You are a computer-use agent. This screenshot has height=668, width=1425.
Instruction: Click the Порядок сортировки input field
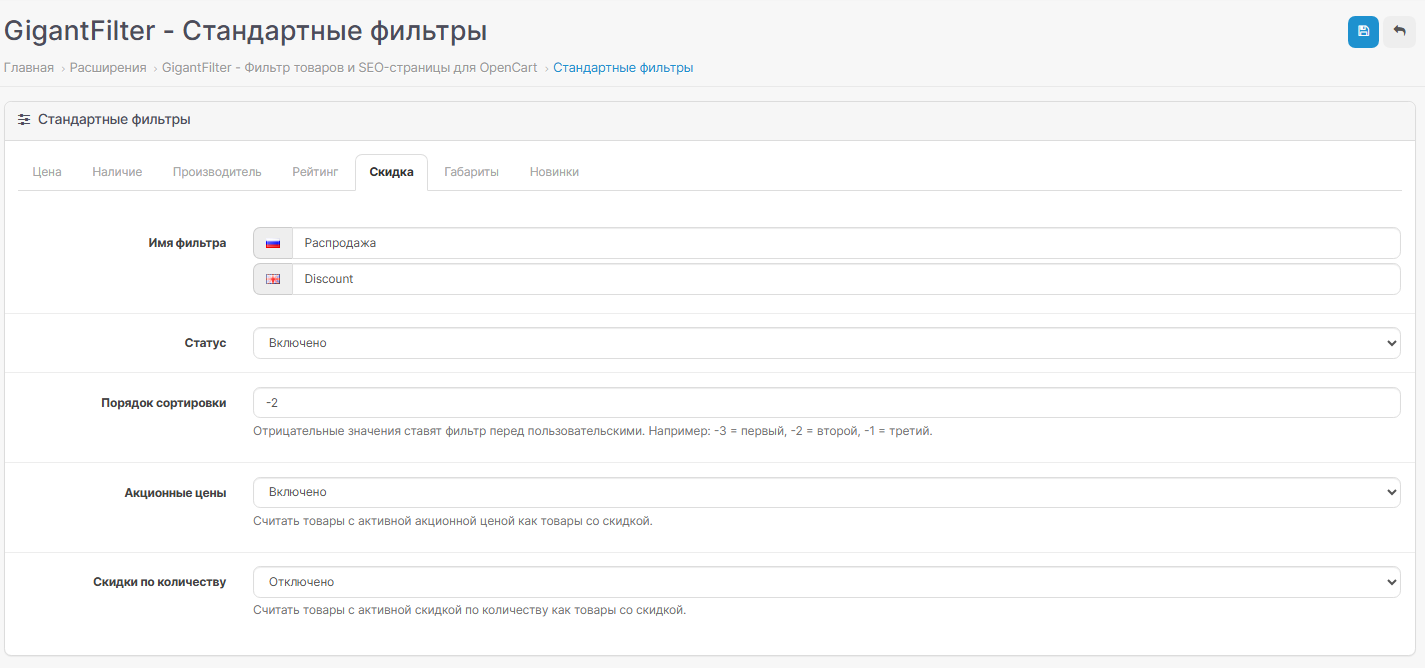point(827,402)
